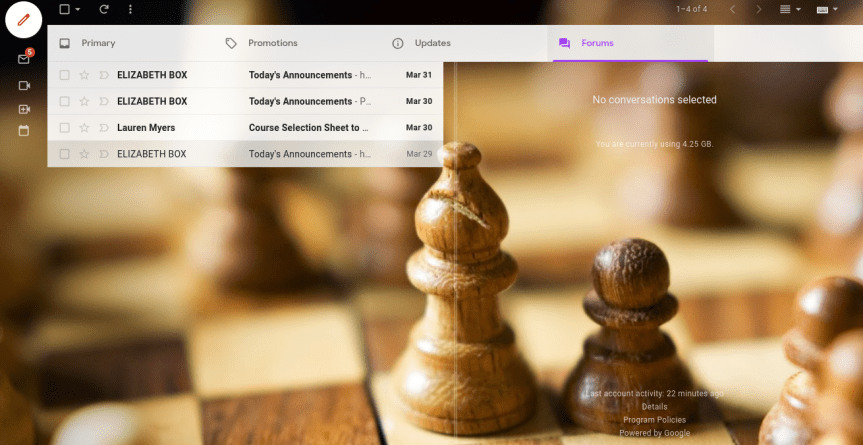The image size is (863, 445).
Task: Open the calendar icon in sidebar
Action: (24, 131)
